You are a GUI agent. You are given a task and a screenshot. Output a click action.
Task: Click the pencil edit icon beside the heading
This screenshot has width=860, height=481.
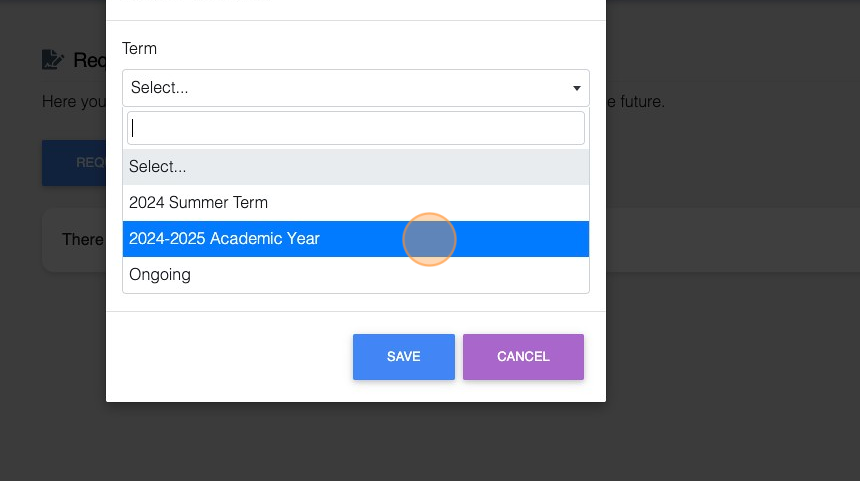click(x=52, y=60)
